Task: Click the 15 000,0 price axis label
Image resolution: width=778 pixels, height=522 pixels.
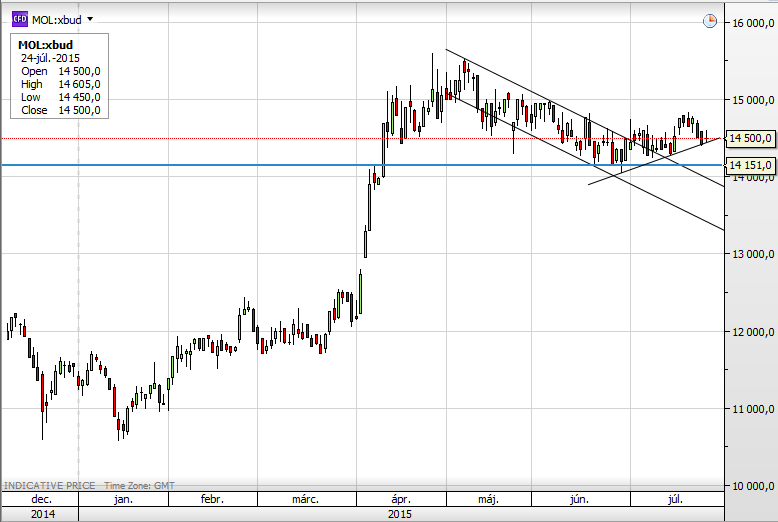Action: coord(753,100)
